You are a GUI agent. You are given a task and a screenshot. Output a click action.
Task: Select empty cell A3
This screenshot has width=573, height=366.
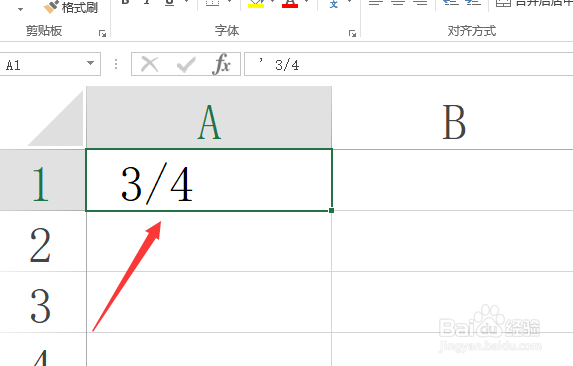[209, 302]
